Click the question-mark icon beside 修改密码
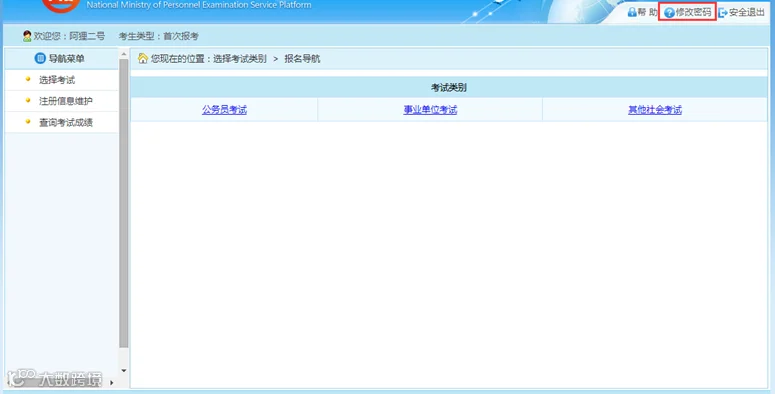 669,13
